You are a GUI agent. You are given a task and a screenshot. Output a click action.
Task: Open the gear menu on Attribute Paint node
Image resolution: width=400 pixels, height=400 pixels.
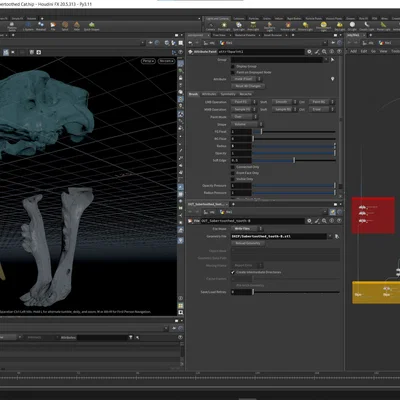(309, 52)
